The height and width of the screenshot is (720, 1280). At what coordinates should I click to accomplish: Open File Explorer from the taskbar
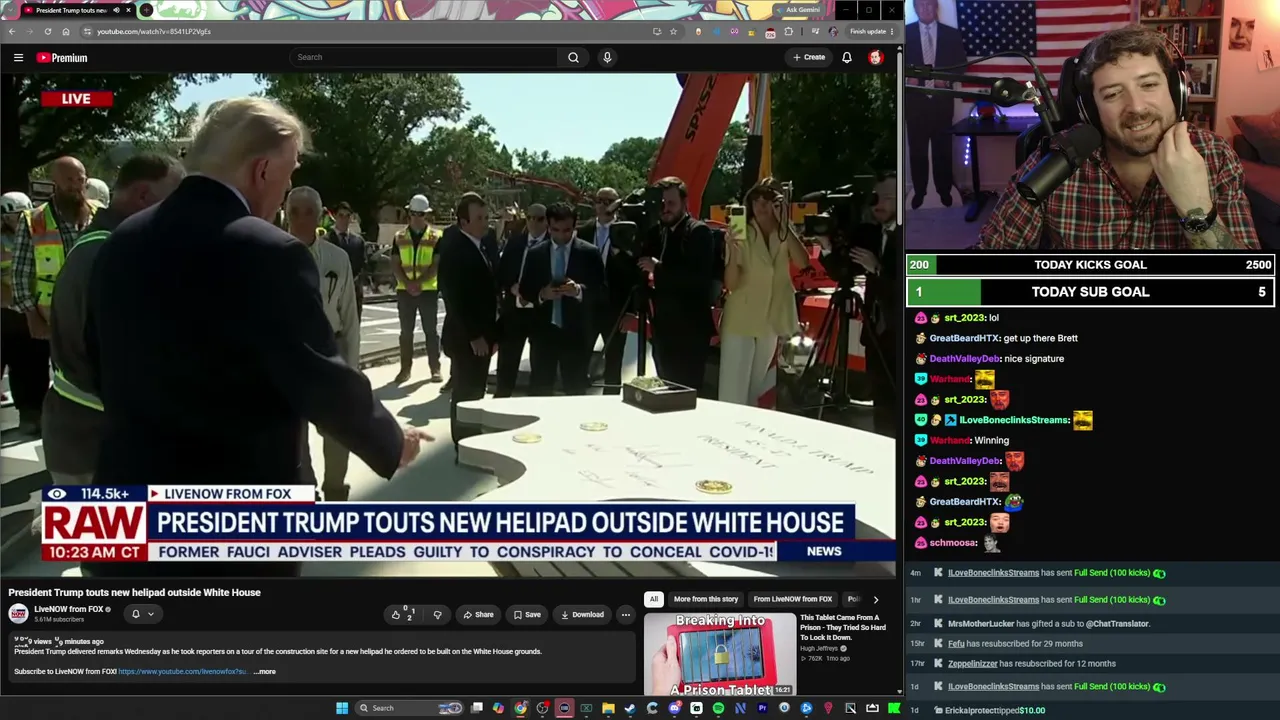pyautogui.click(x=608, y=708)
